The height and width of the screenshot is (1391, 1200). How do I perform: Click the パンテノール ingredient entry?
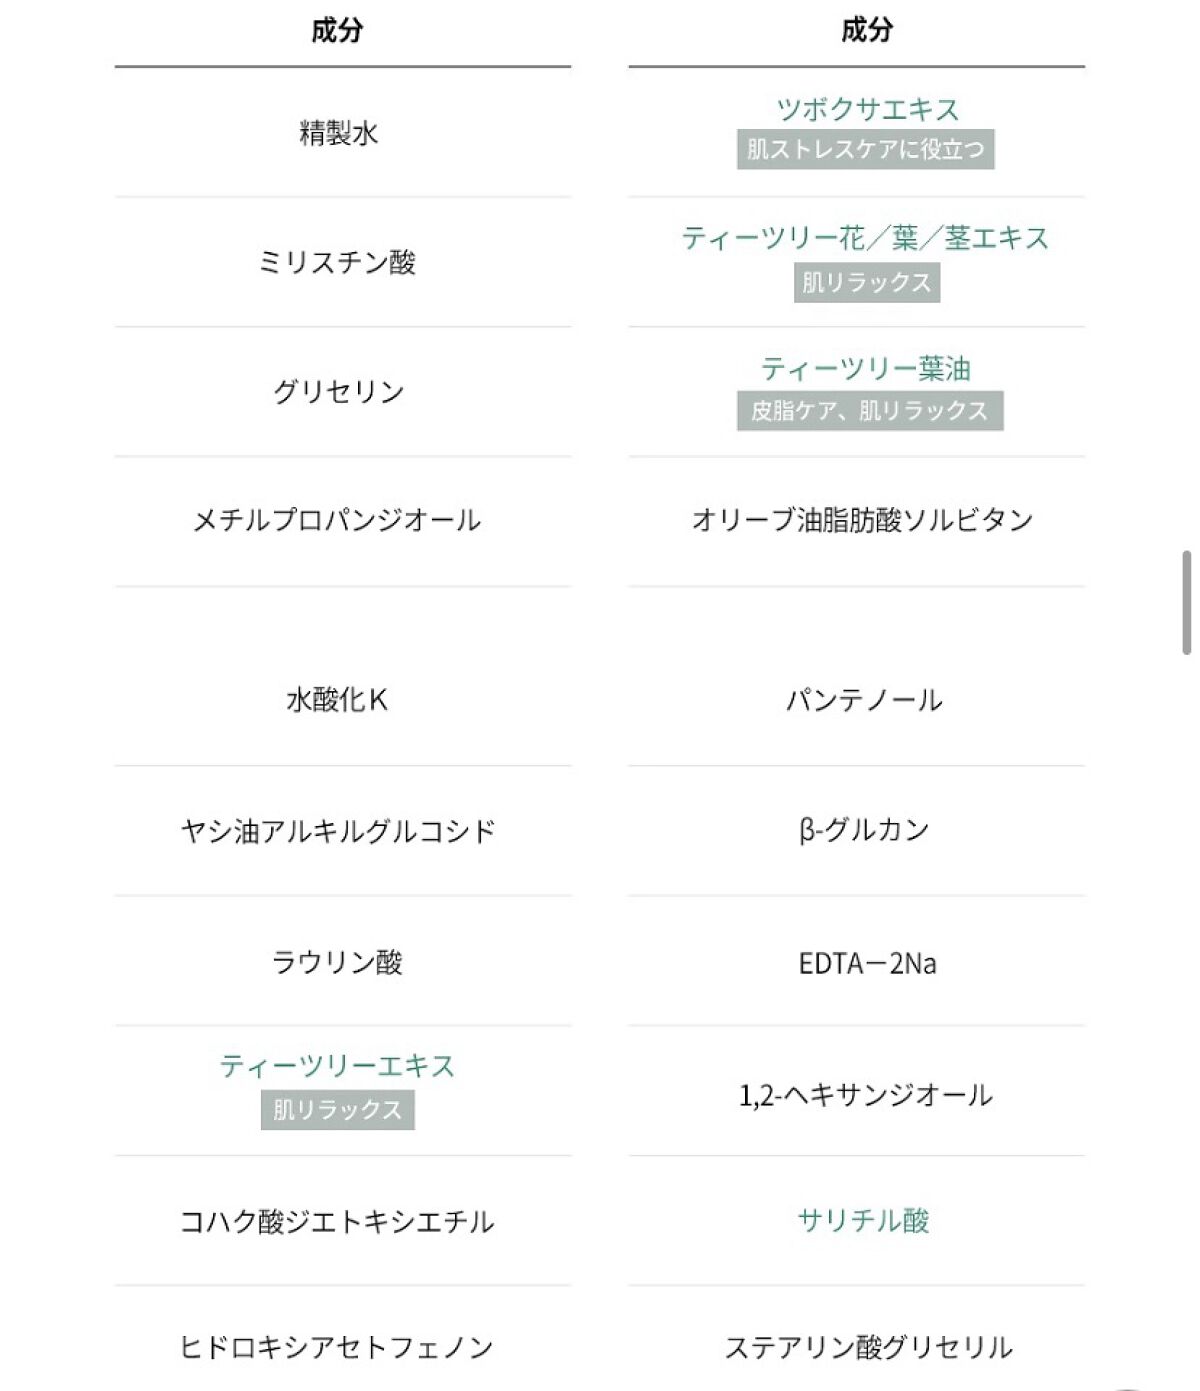click(864, 700)
